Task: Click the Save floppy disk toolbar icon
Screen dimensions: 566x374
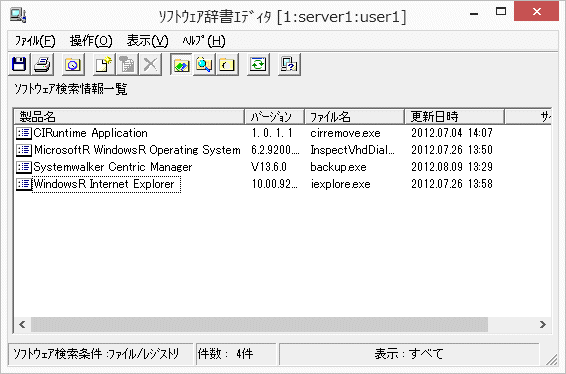Action: tap(19, 65)
